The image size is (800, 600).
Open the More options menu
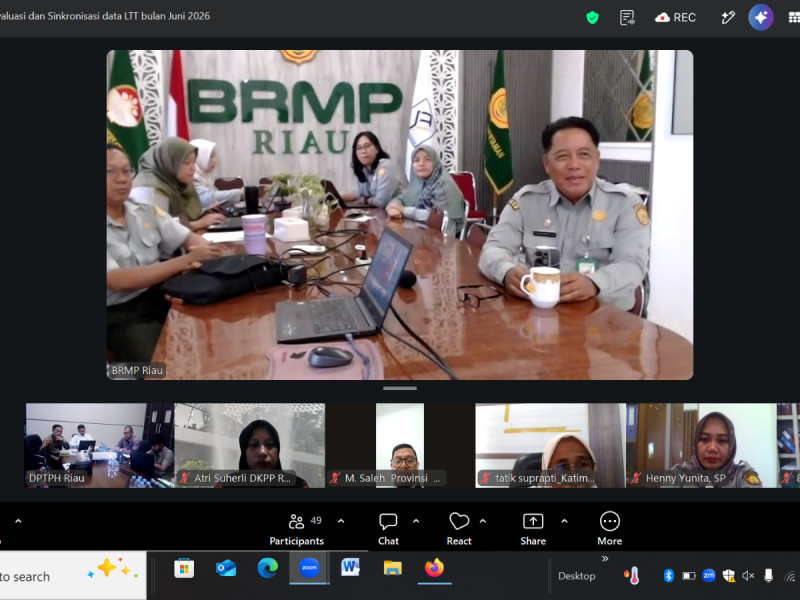tap(610, 530)
